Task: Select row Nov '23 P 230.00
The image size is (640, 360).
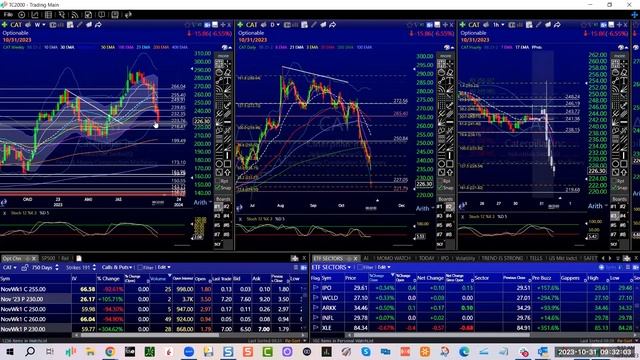Action: click(153, 299)
